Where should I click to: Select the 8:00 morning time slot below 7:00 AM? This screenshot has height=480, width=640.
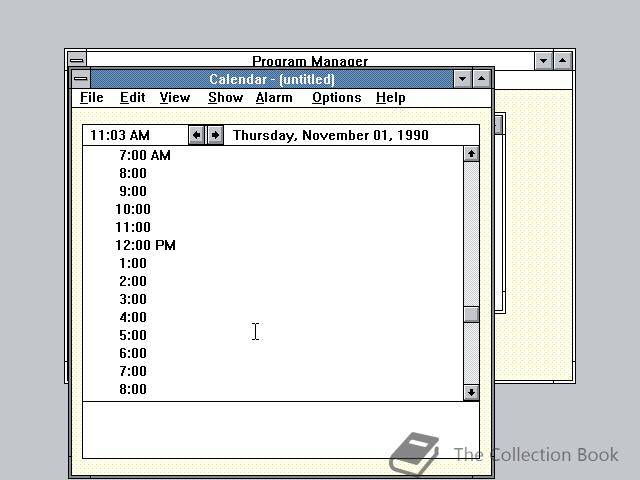[273, 173]
